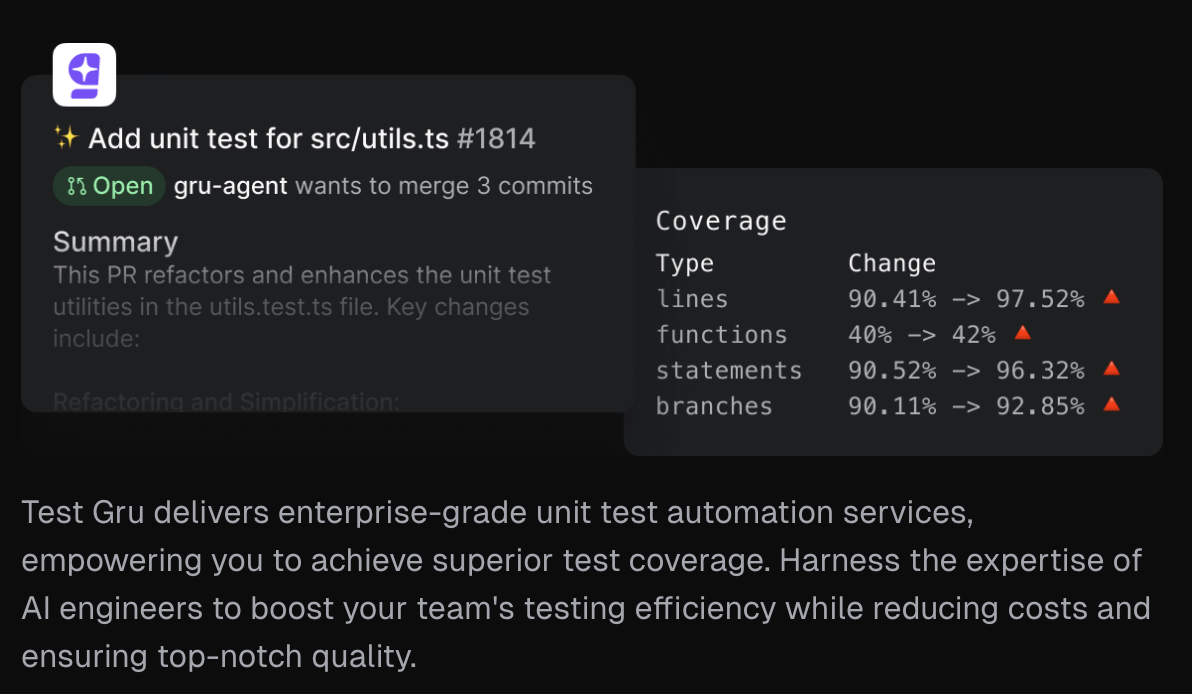
Task: Open the gru-agent author profile link
Action: (230, 186)
